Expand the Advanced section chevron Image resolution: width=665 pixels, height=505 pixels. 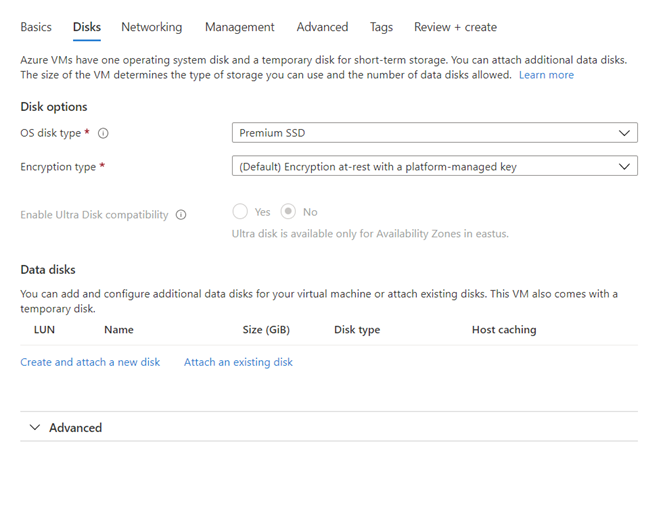35,427
